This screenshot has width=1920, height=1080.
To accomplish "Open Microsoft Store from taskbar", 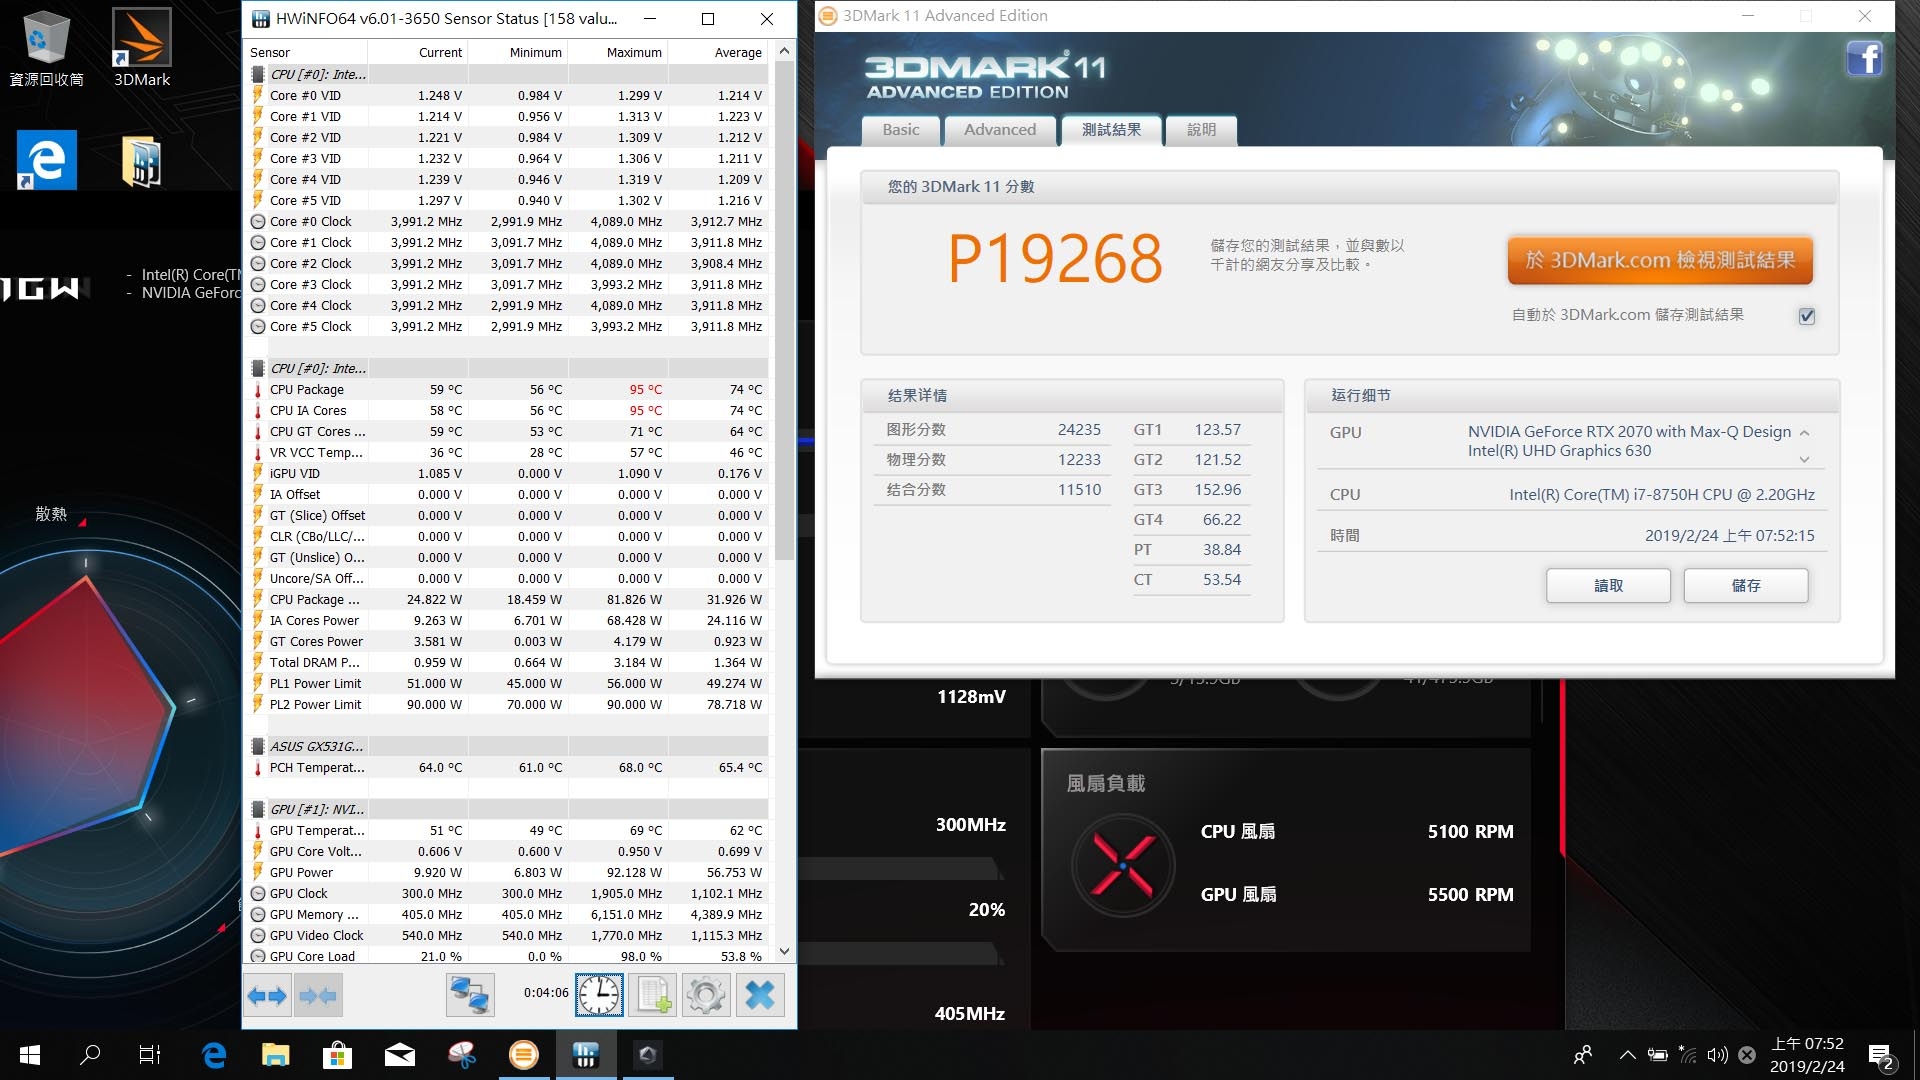I will [x=337, y=1054].
